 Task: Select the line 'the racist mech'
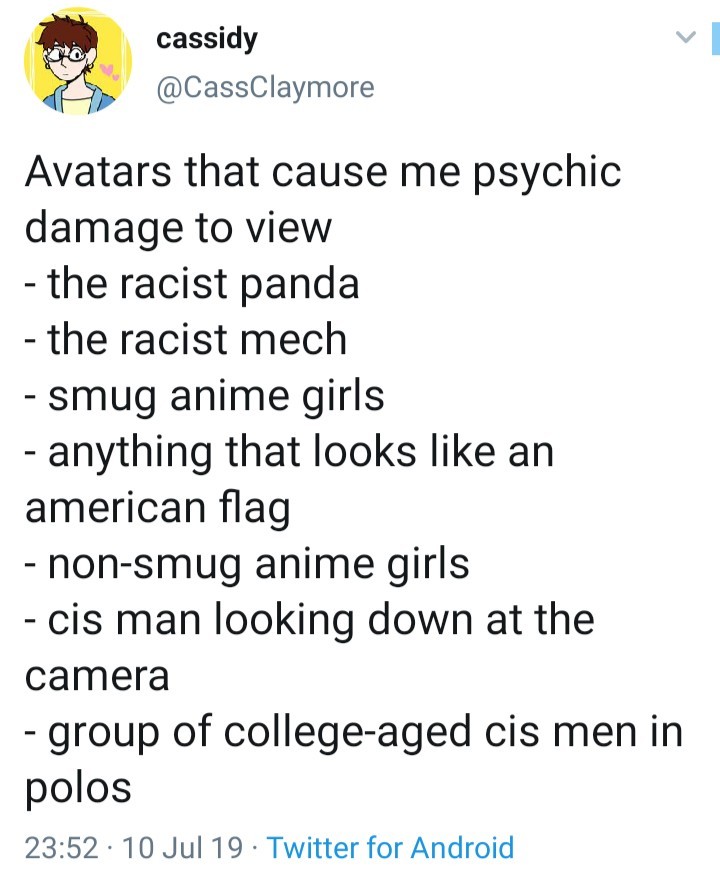pyautogui.click(x=197, y=339)
